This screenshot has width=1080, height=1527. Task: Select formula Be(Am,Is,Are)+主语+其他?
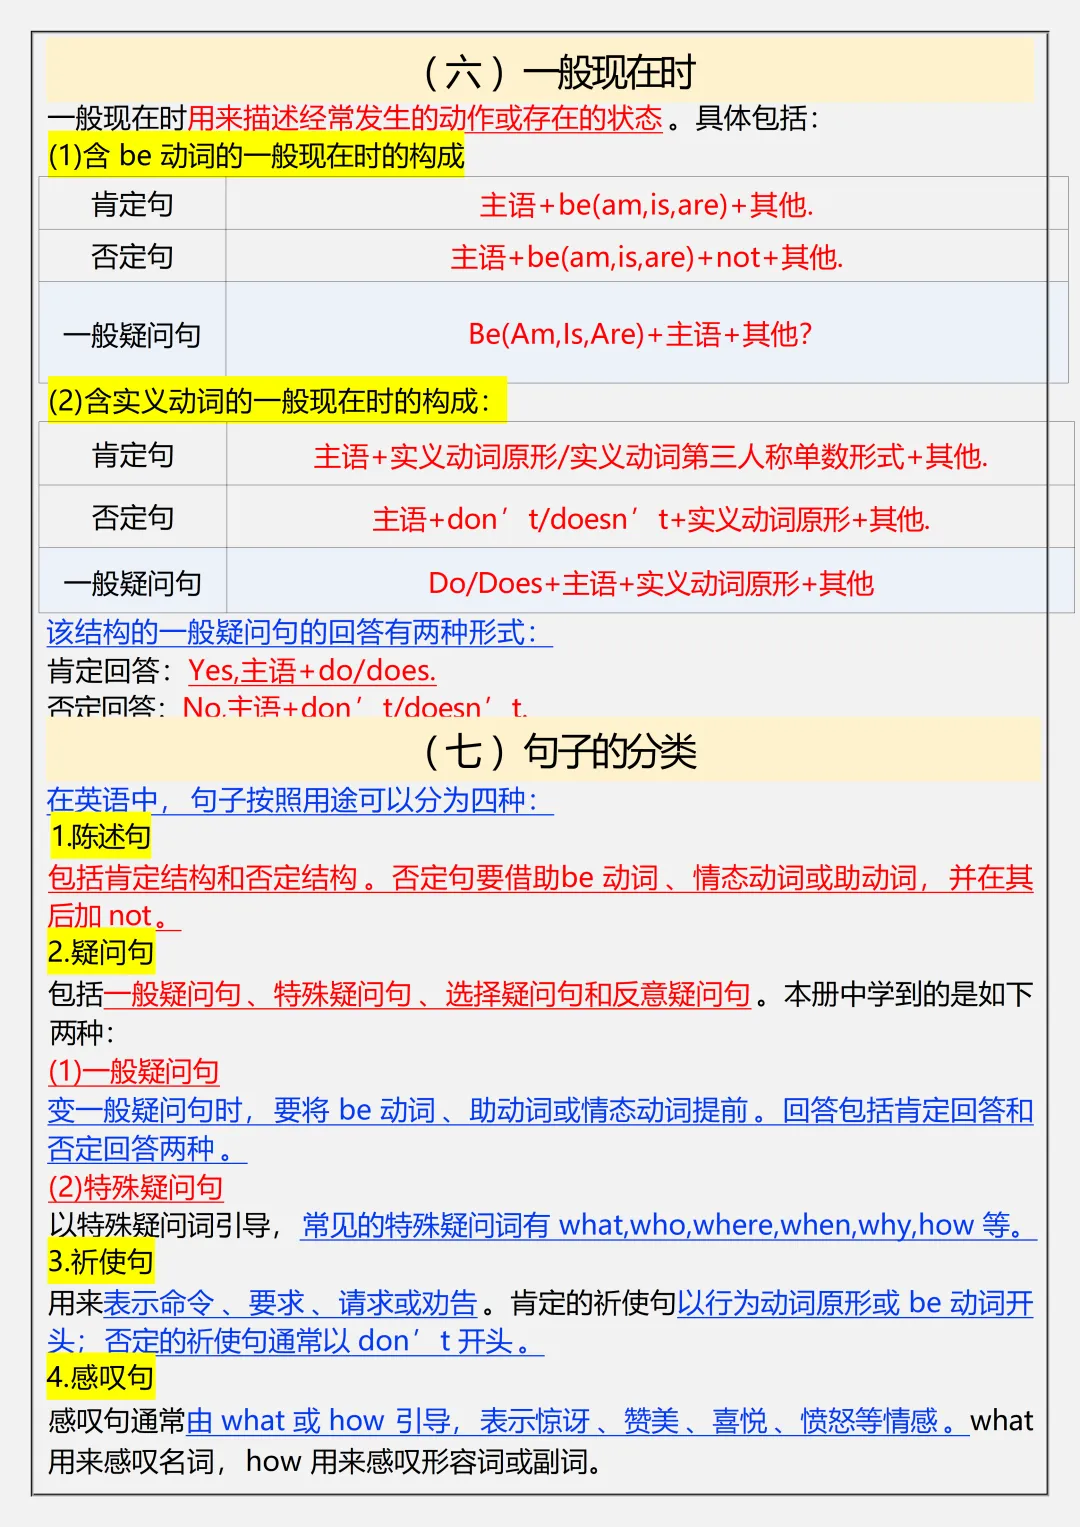[640, 334]
